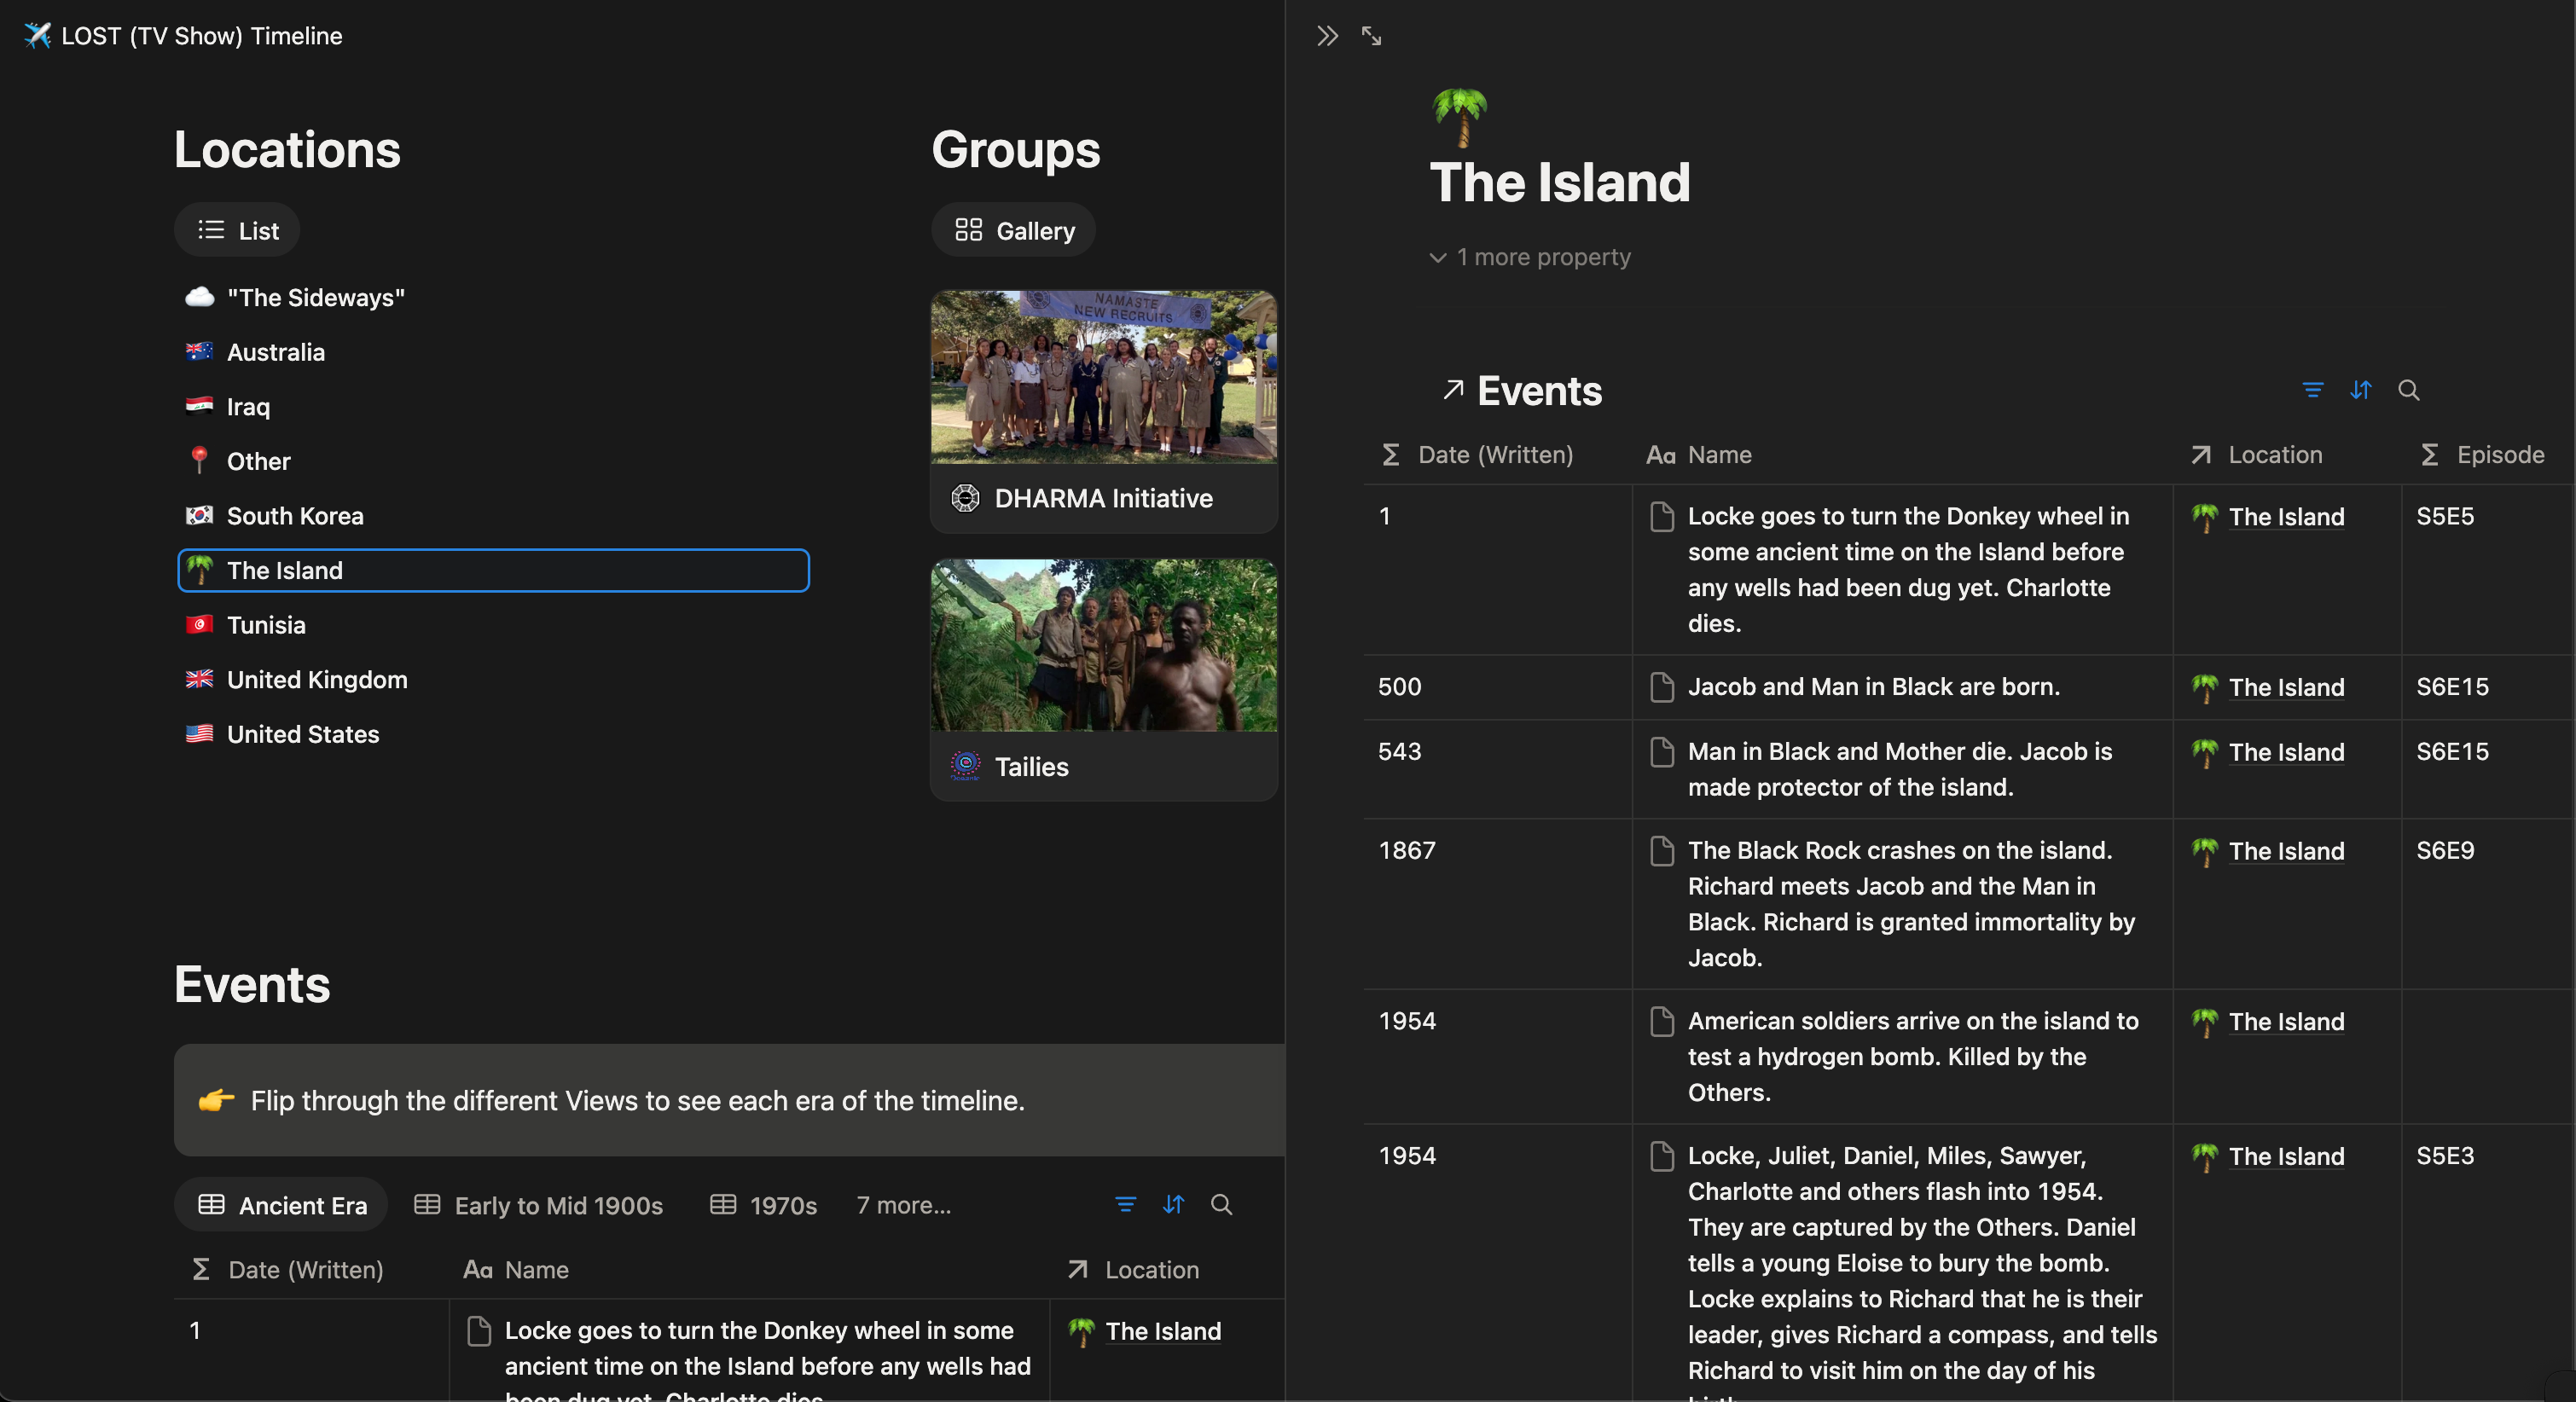The height and width of the screenshot is (1402, 2576).
Task: Click The Island link in the 1867 row
Action: click(2286, 851)
